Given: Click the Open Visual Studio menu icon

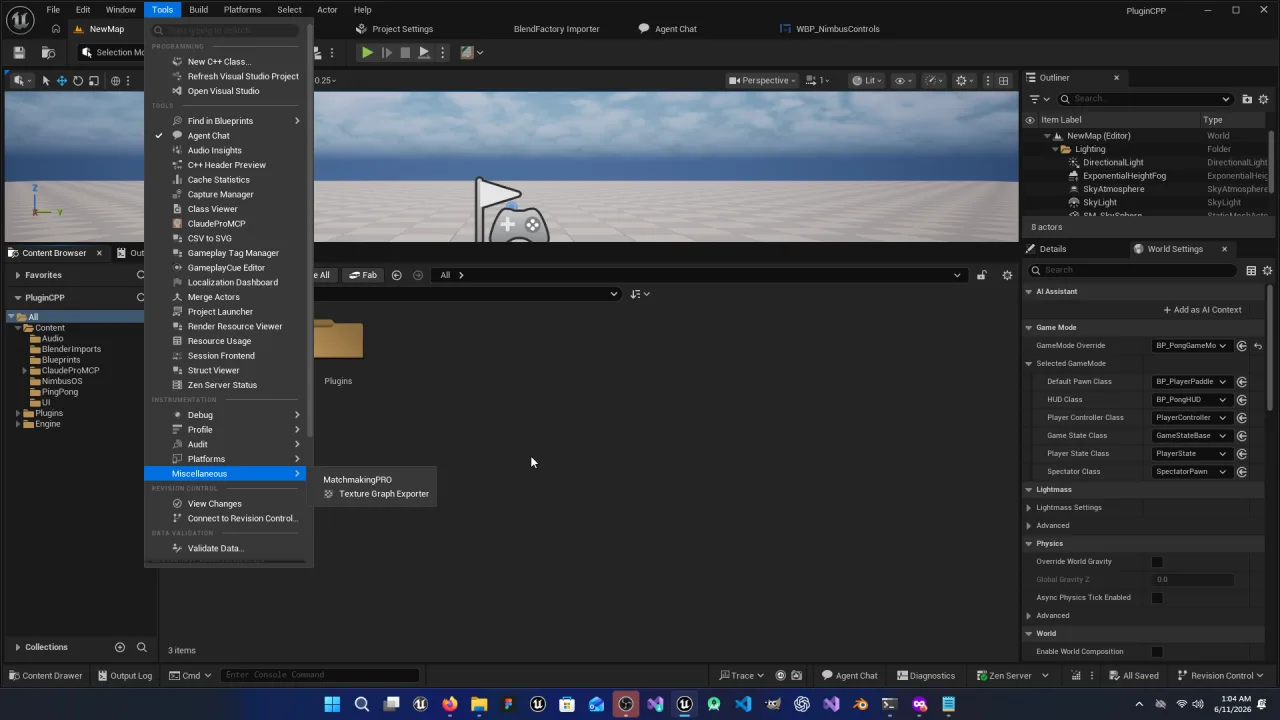Looking at the screenshot, I should 177,91.
